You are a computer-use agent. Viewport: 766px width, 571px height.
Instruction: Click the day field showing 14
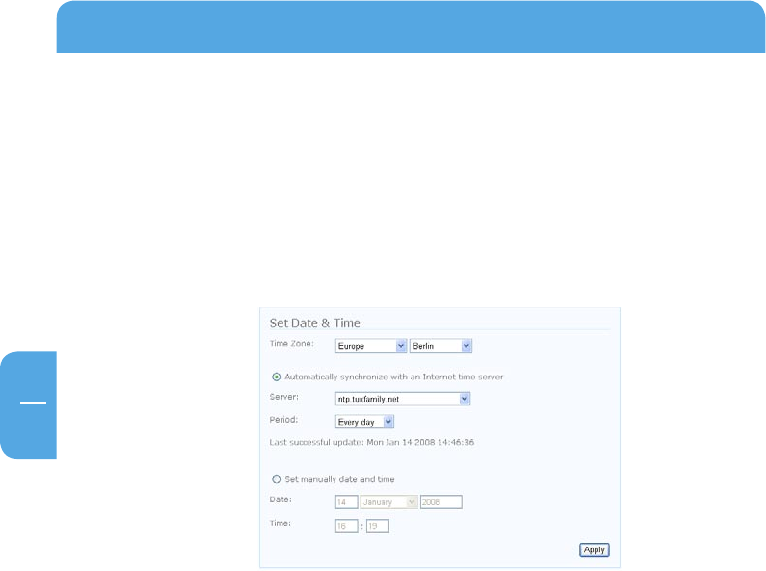pos(346,502)
